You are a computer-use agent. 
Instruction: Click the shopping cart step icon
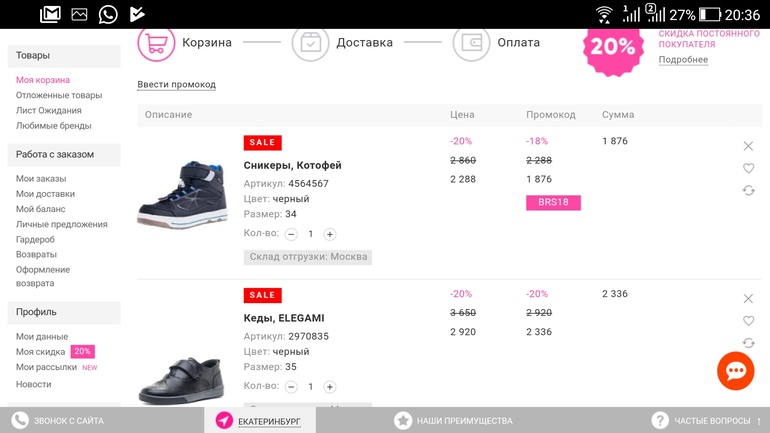[x=156, y=43]
